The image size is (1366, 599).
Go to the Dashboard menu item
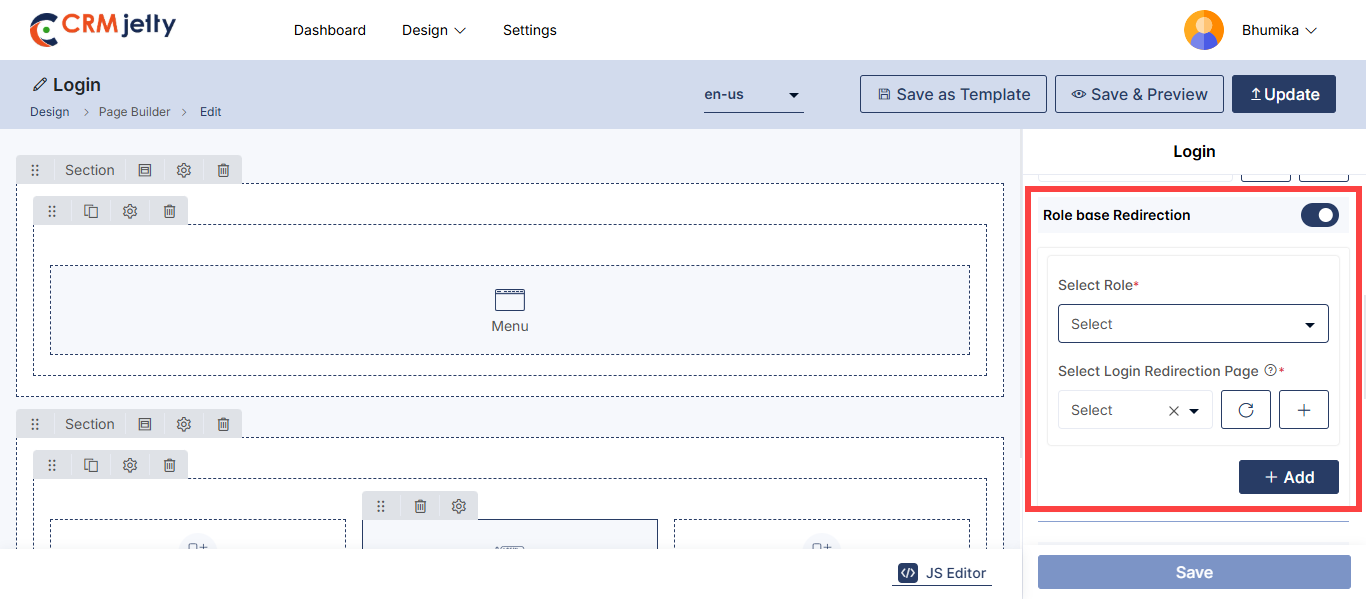[330, 30]
